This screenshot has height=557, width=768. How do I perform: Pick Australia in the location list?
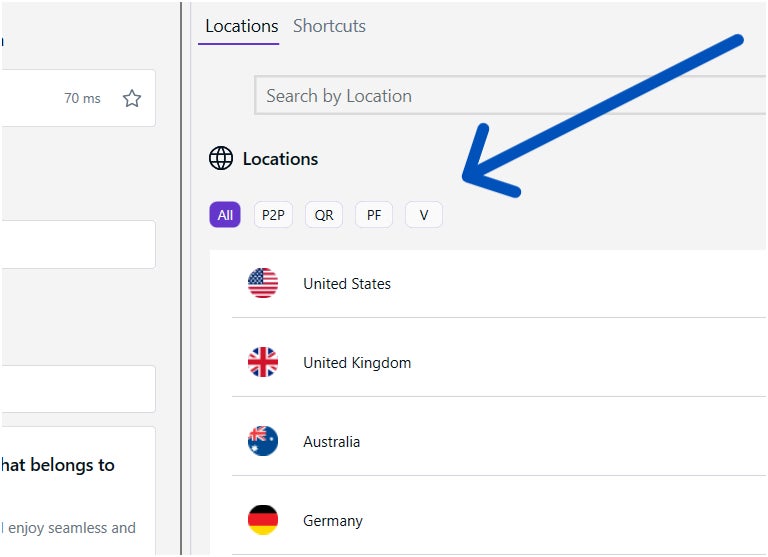click(499, 441)
